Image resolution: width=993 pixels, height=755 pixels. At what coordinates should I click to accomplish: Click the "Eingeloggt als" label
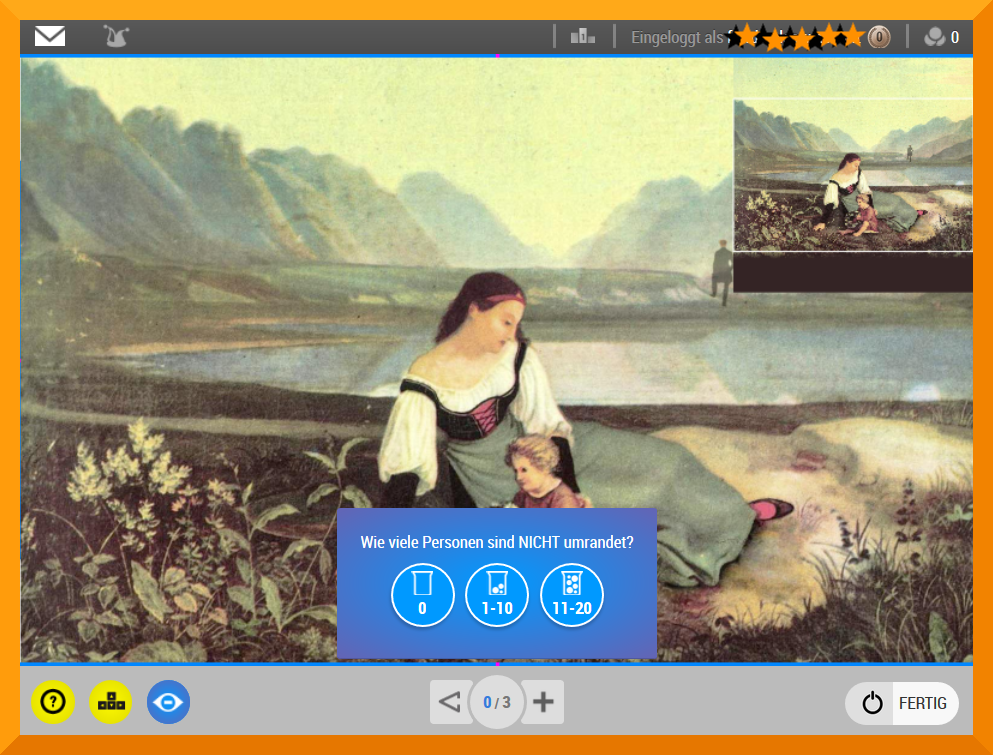pyautogui.click(x=677, y=37)
